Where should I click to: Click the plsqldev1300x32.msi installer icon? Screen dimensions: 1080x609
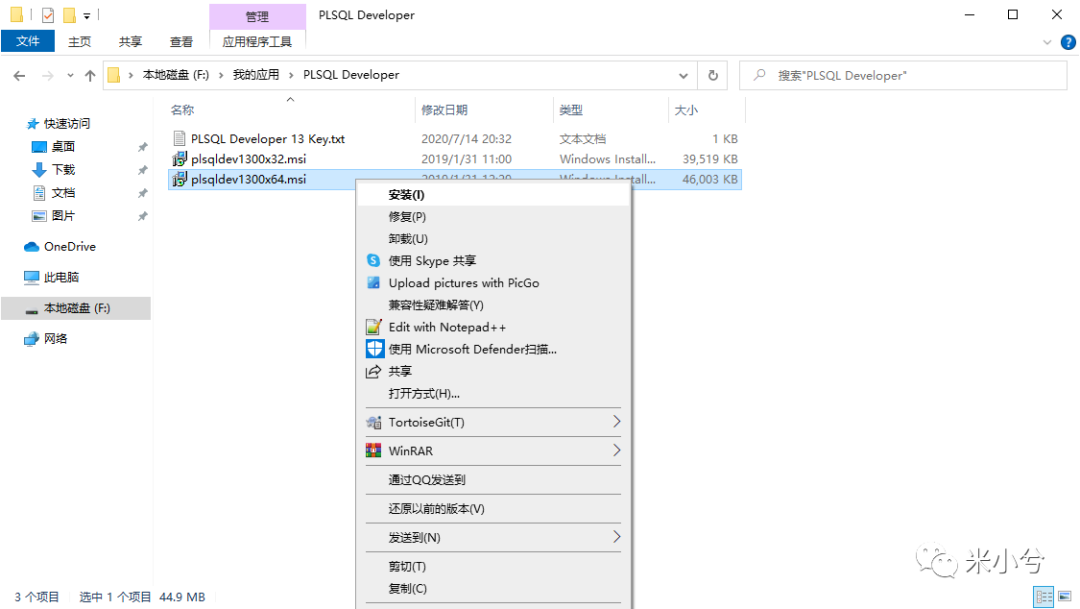click(179, 158)
